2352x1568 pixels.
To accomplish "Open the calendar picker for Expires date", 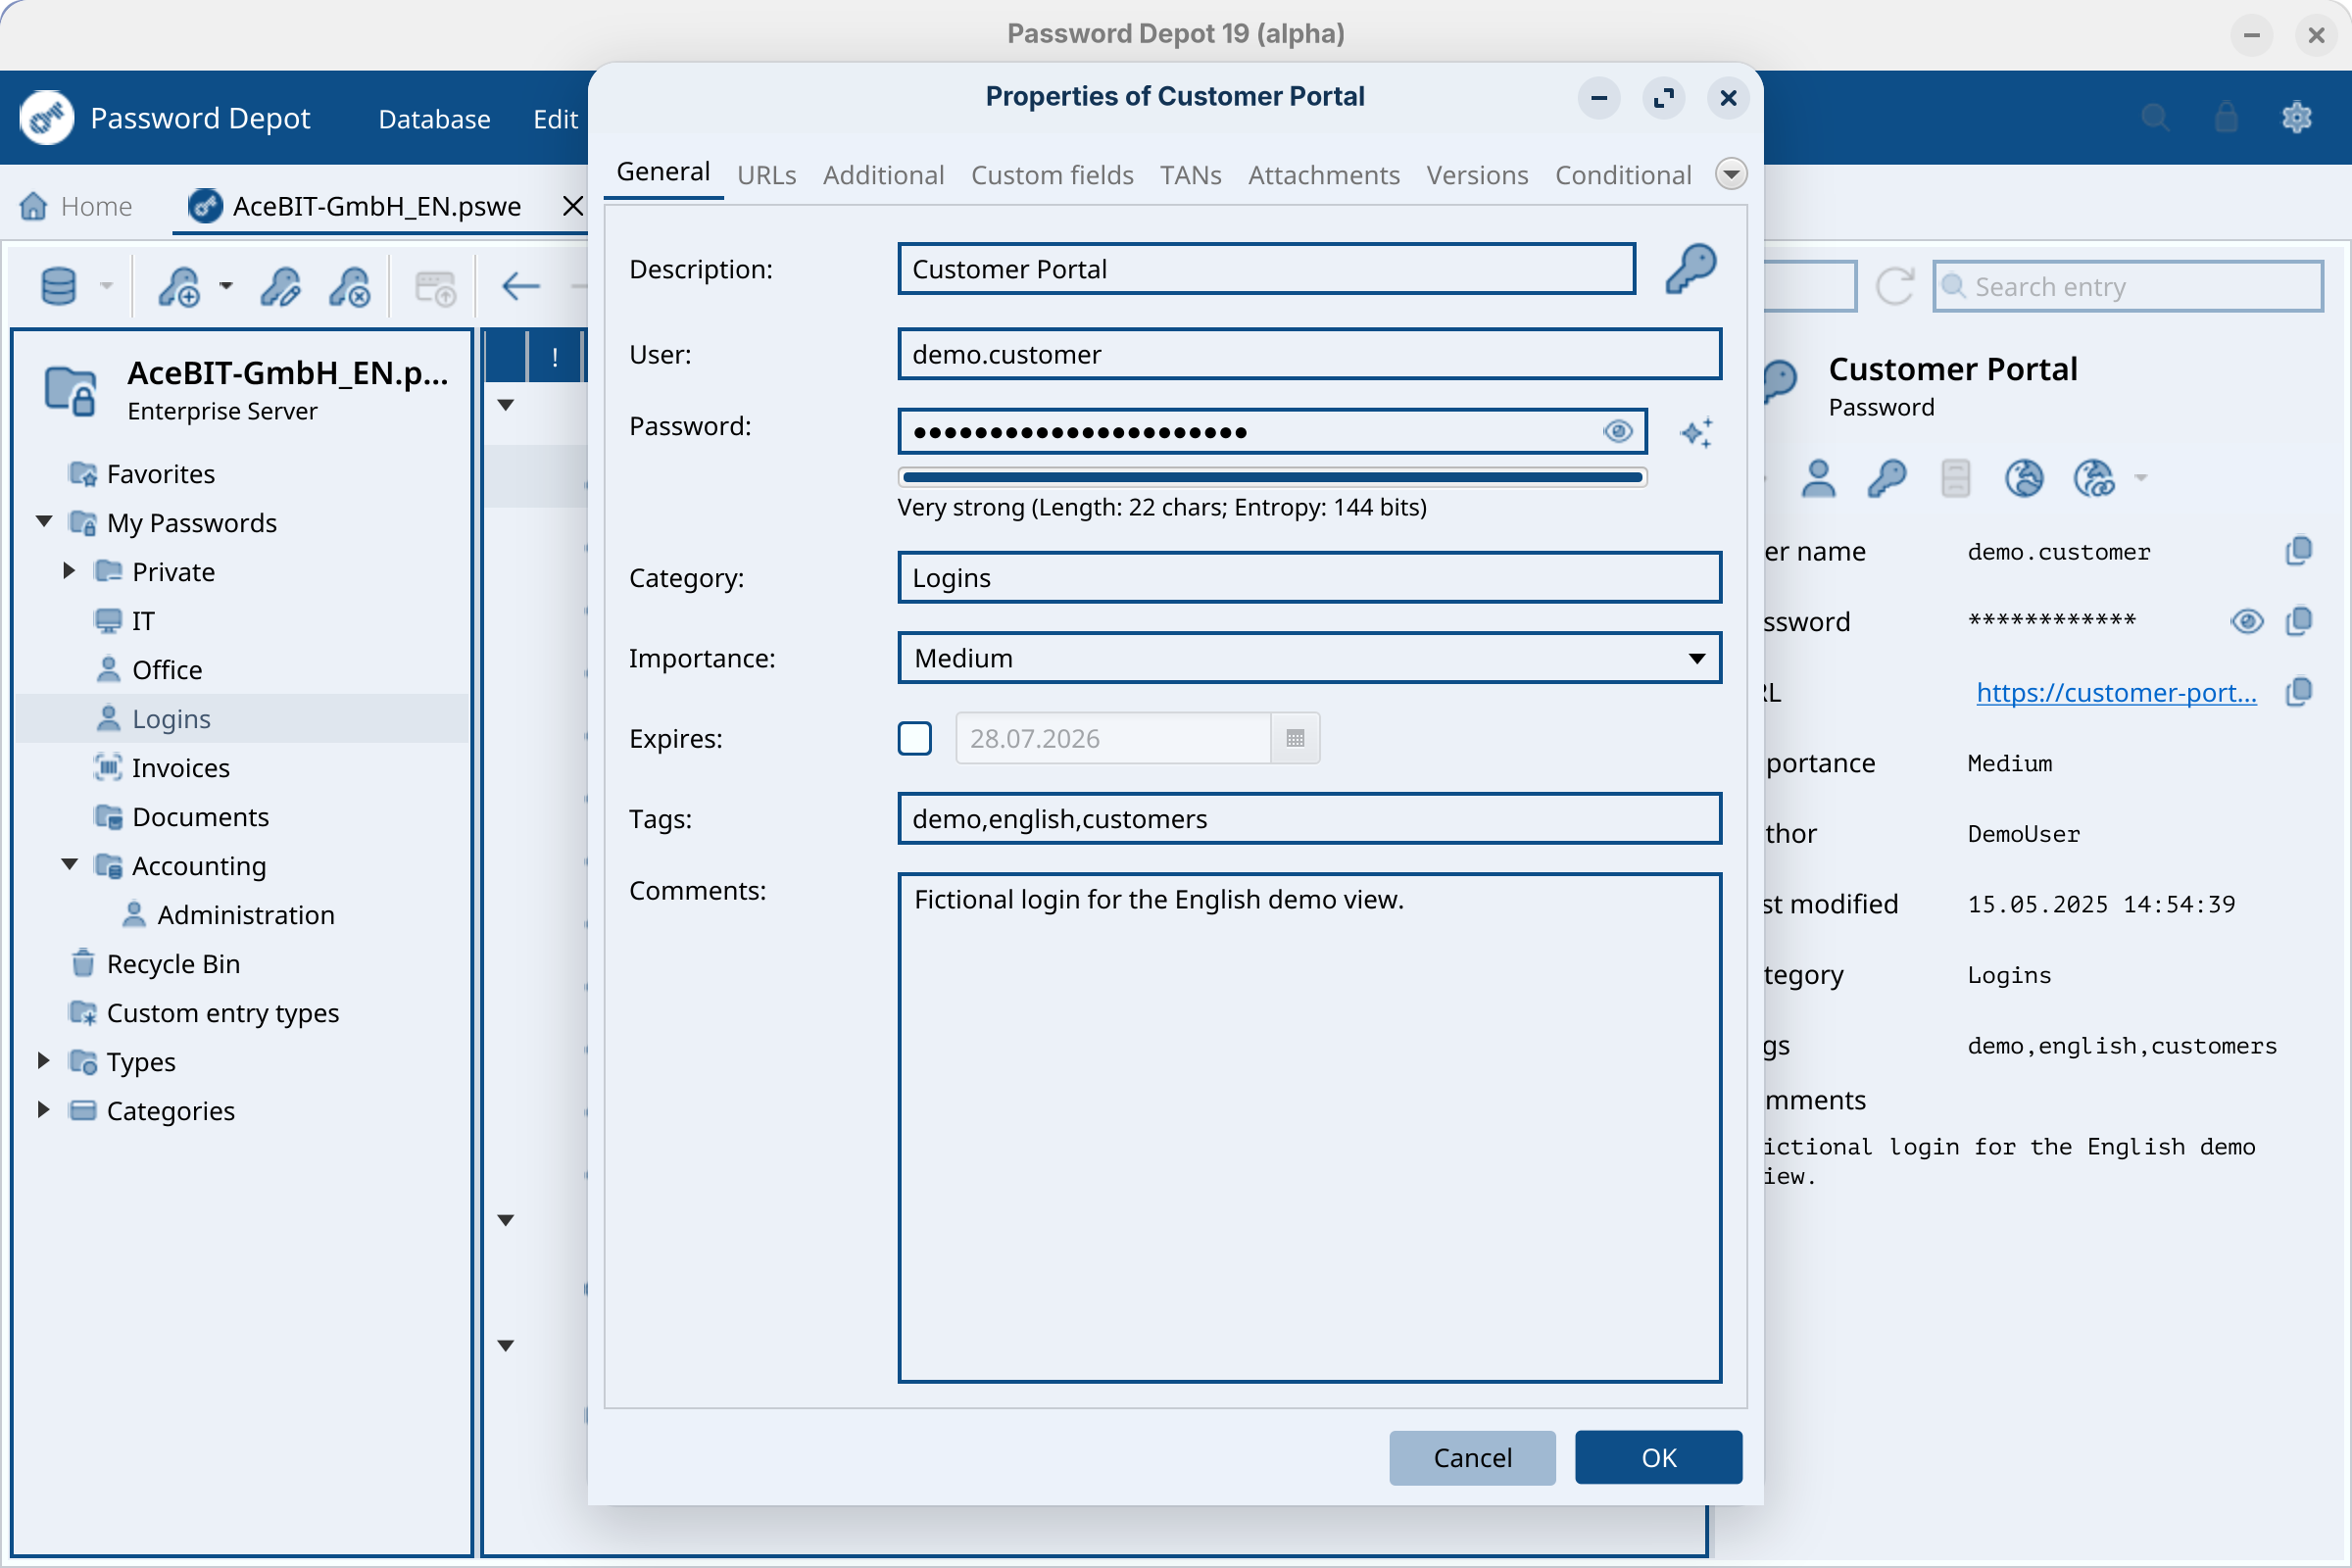I will 1295,738.
